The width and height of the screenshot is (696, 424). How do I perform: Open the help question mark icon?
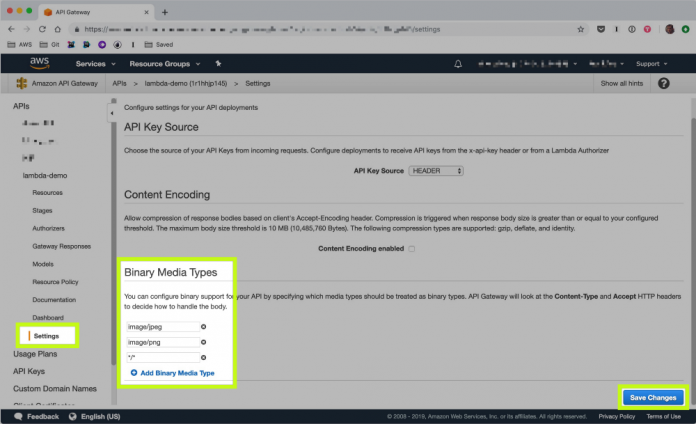click(x=663, y=83)
